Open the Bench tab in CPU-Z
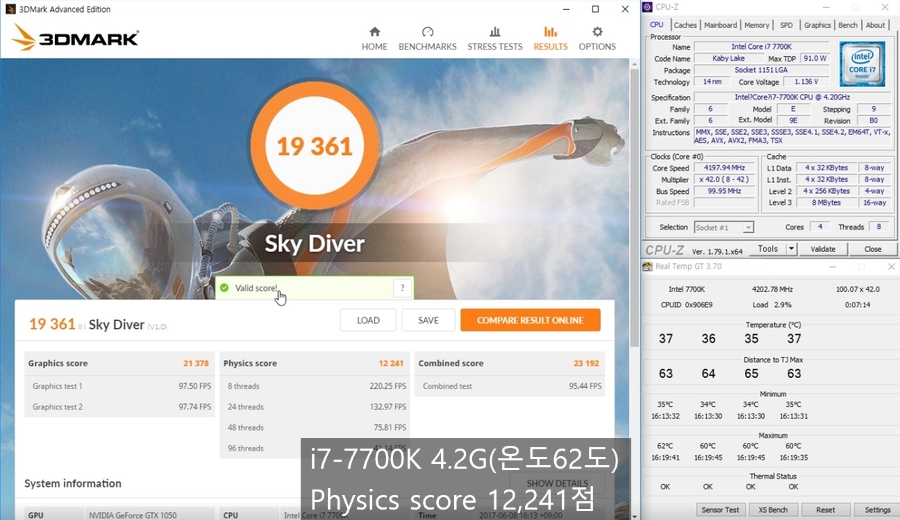 (x=848, y=25)
